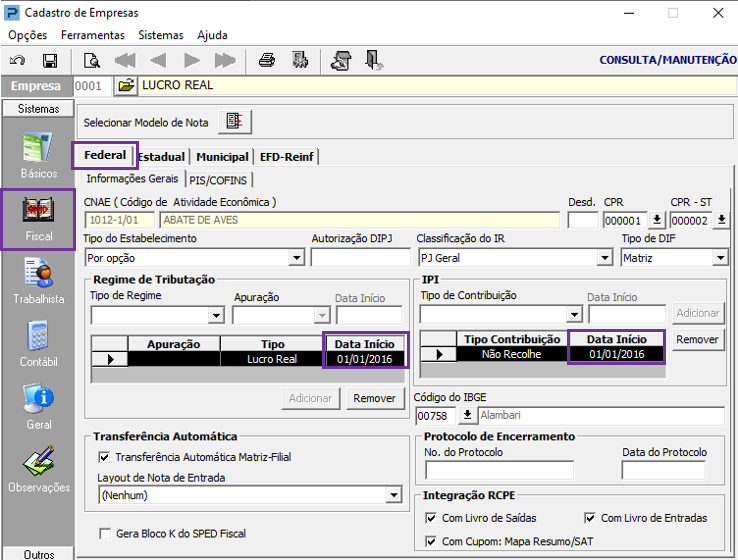
Task: Expand Layout de Nota de Entrada dropdown
Action: (393, 495)
